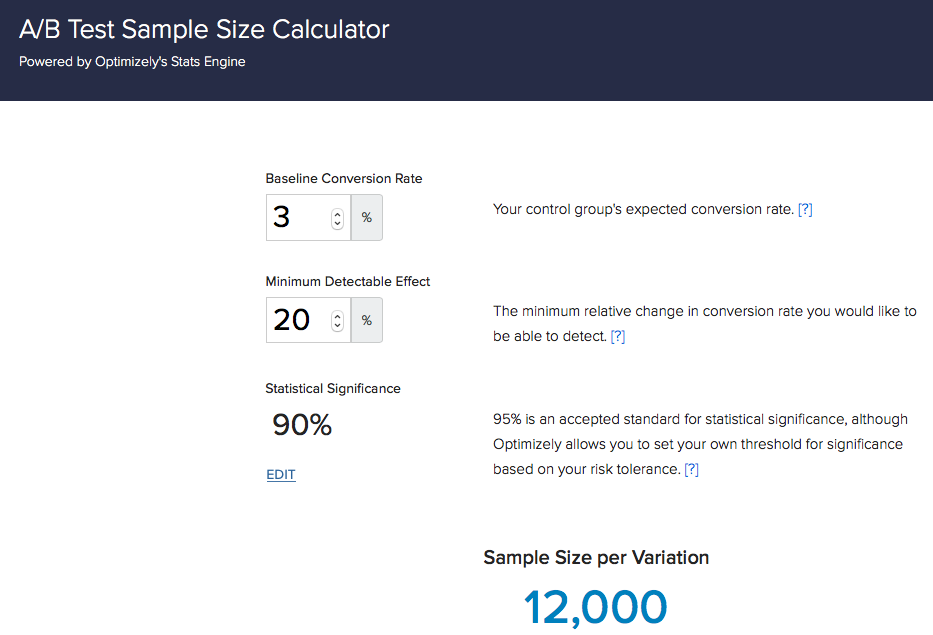Increase the Minimum Detectable Effect with up arrow
Screen dimensions: 933x635
tap(337, 317)
